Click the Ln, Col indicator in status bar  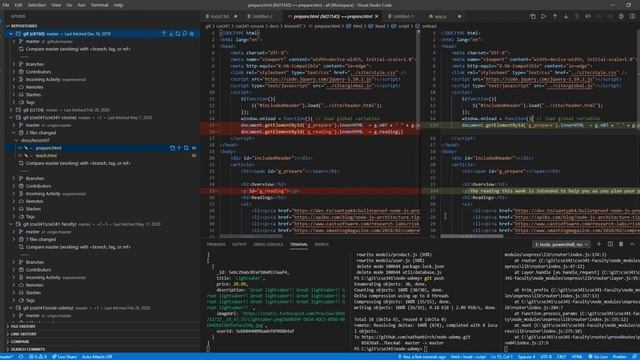click(502, 357)
